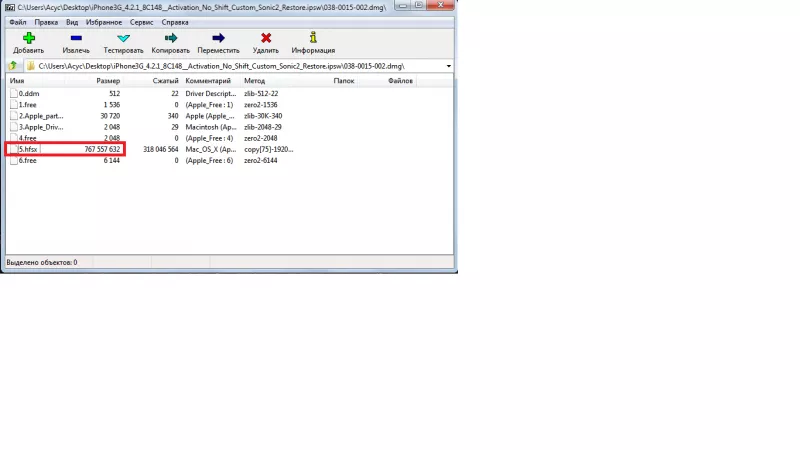Image resolution: width=800 pixels, height=450 pixels.
Task: Click the 7-Zip icon in the title bar
Action: pos(10,7)
